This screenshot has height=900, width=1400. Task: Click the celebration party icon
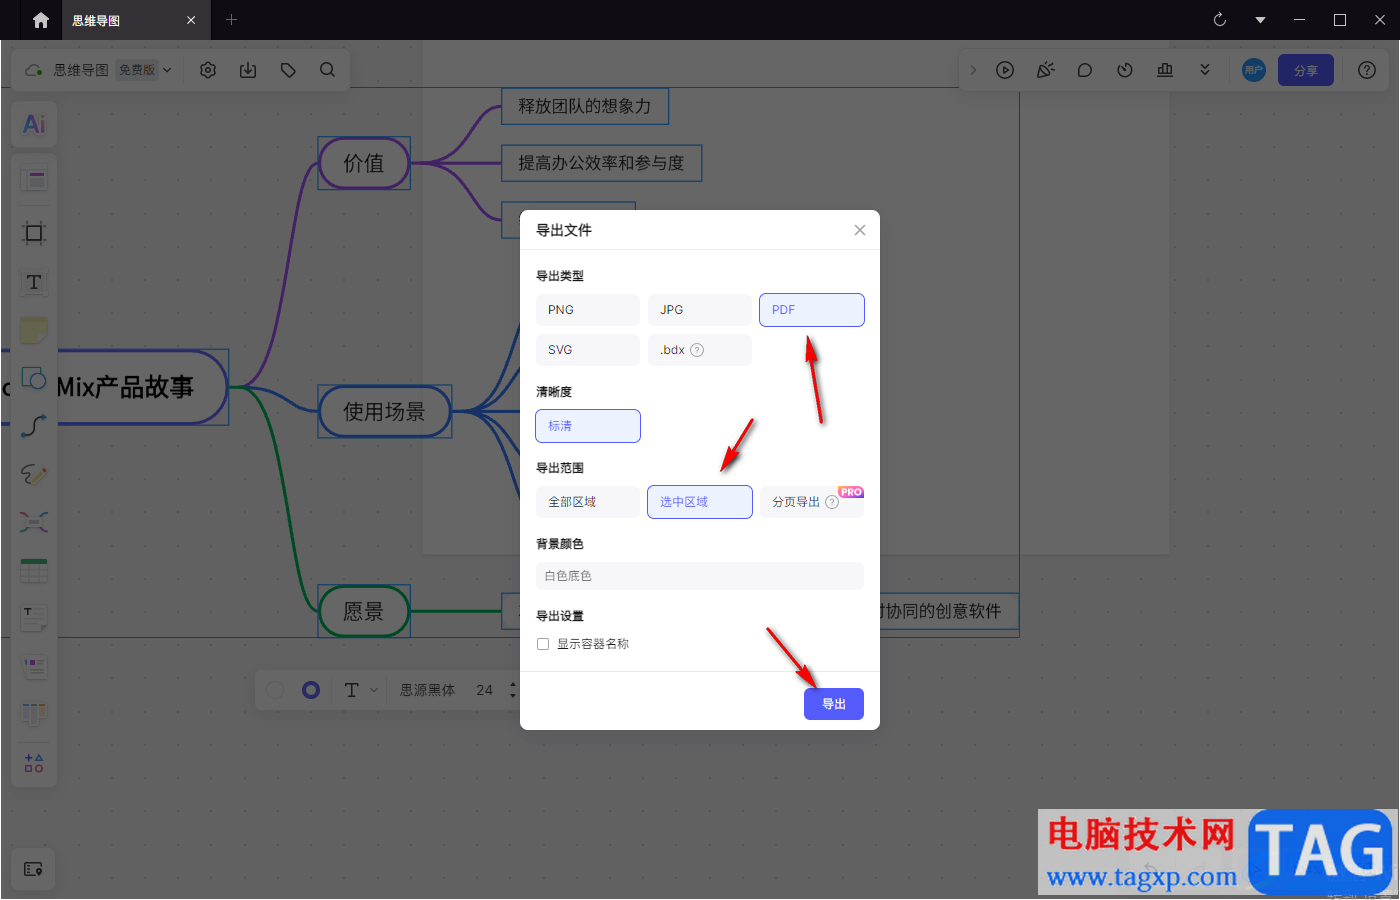1045,70
